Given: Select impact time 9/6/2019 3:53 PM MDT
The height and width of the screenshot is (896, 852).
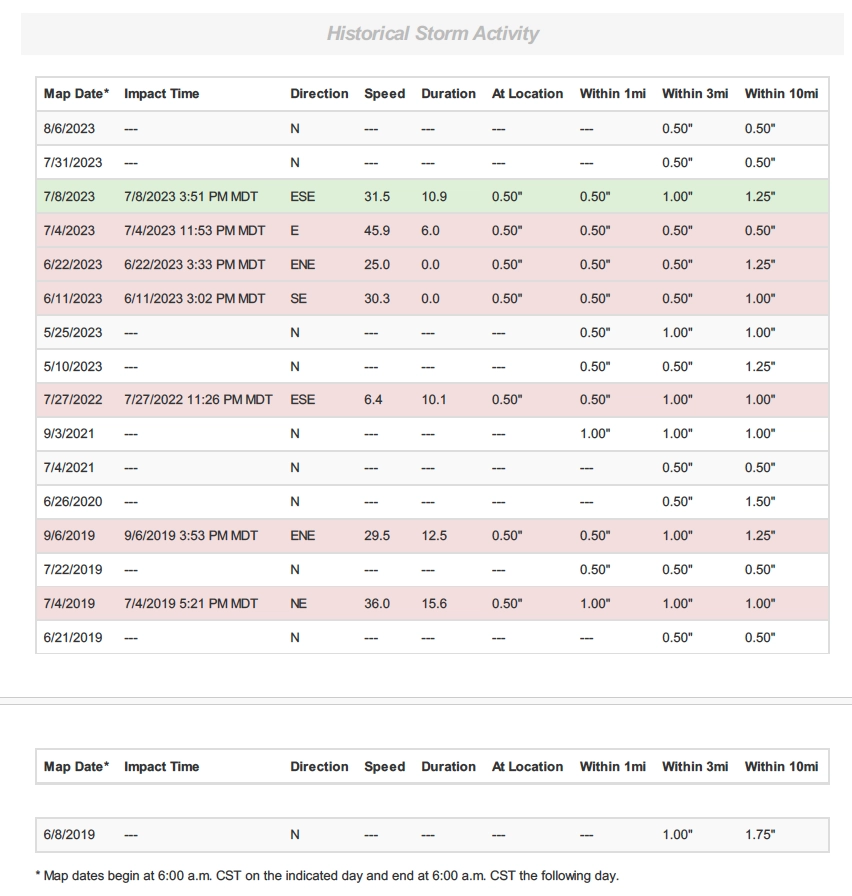Looking at the screenshot, I should [191, 536].
